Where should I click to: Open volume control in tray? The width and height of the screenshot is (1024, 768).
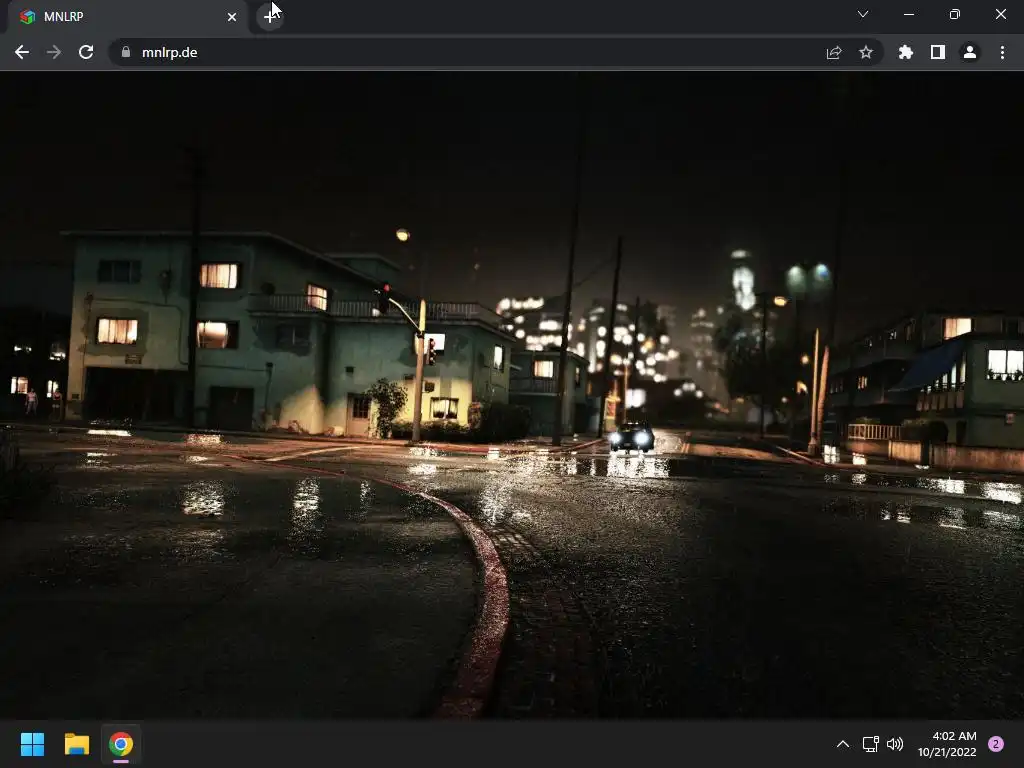tap(895, 744)
